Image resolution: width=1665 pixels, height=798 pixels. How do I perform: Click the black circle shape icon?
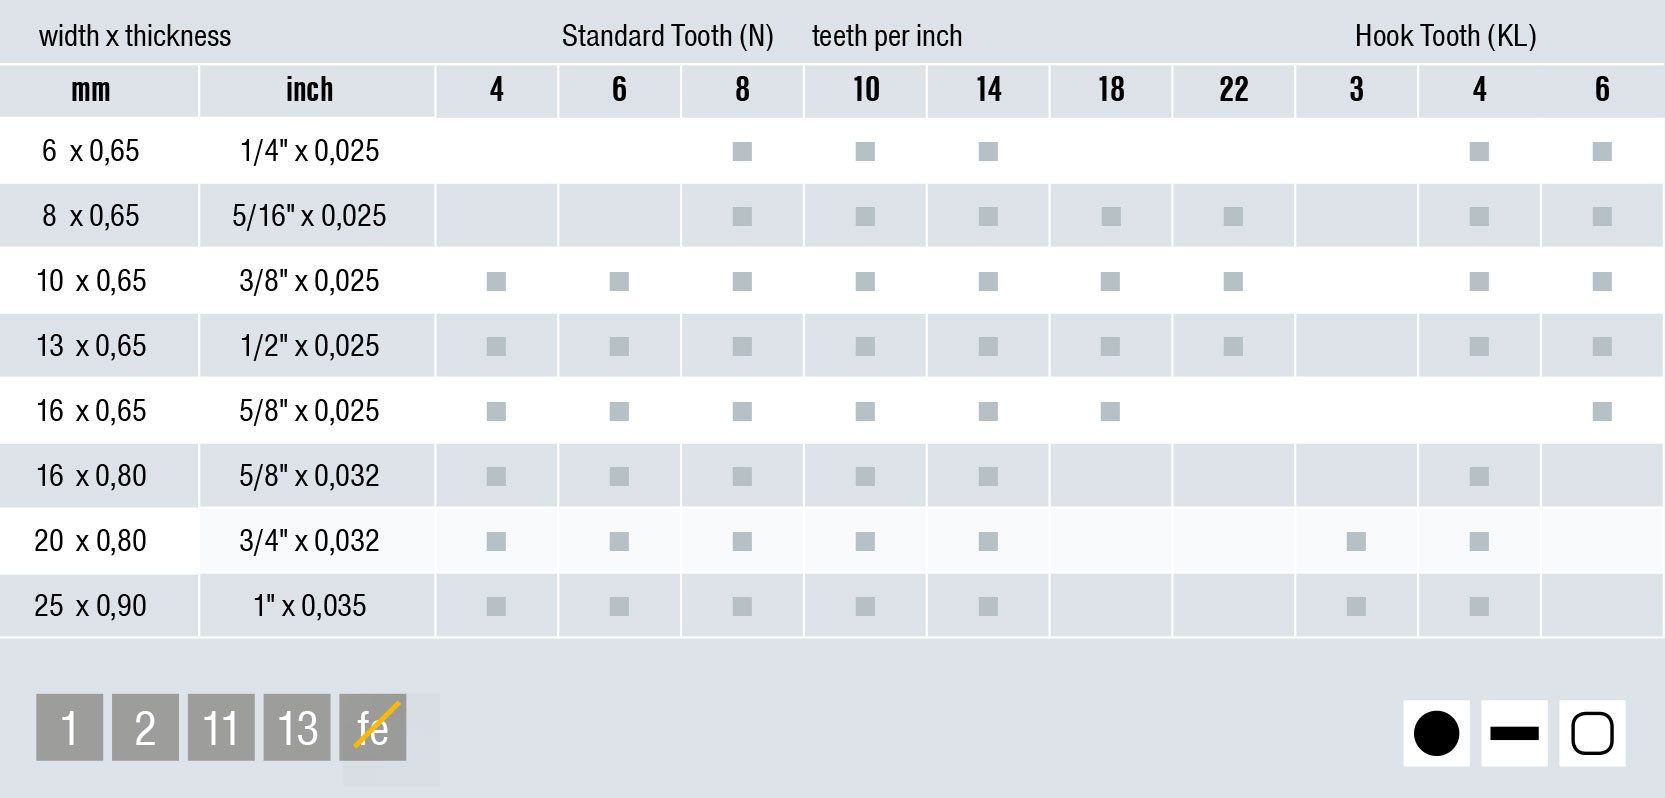(x=1436, y=733)
